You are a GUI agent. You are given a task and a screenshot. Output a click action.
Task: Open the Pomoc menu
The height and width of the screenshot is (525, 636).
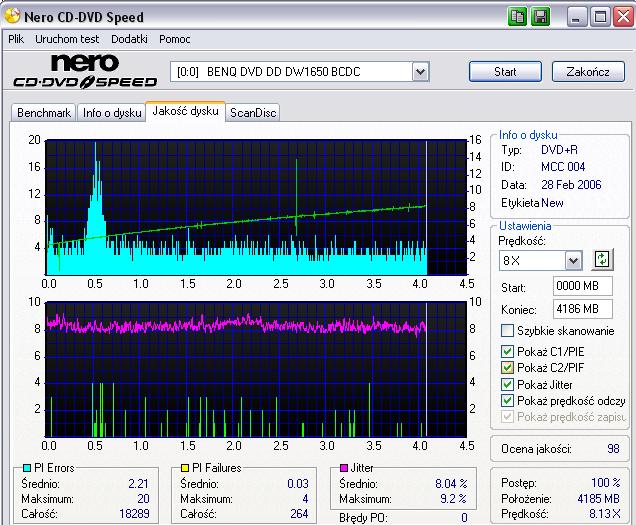coord(174,39)
